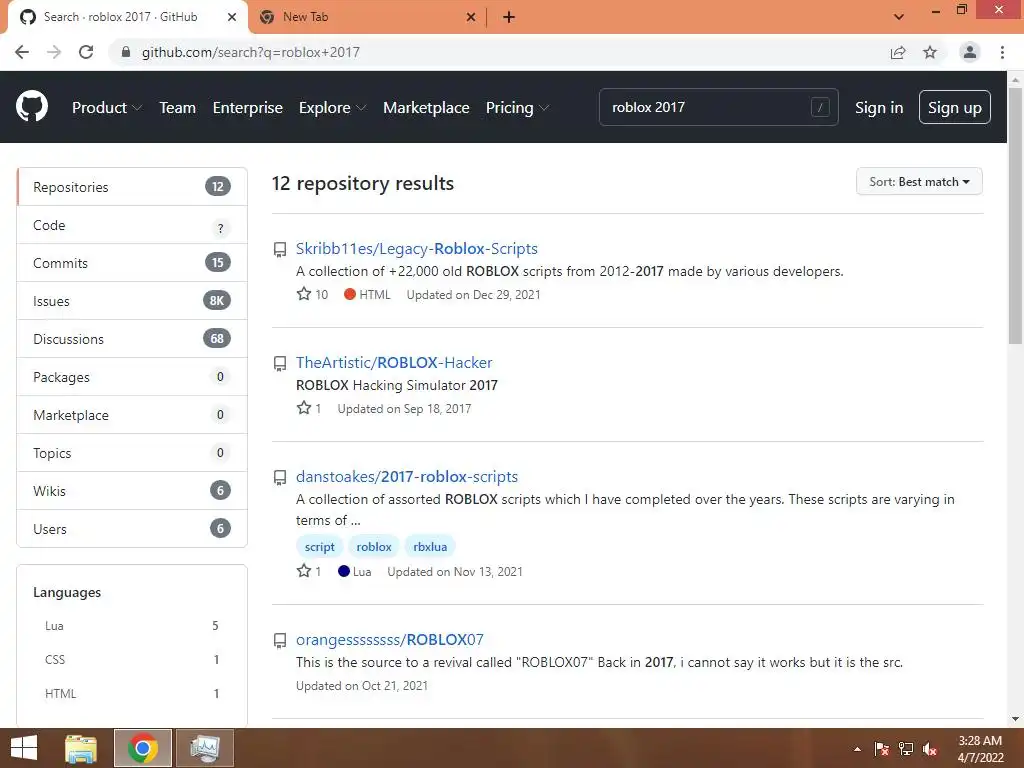This screenshot has height=768, width=1024.
Task: Click star icon on ROBLOX-Hacker result
Action: click(304, 408)
